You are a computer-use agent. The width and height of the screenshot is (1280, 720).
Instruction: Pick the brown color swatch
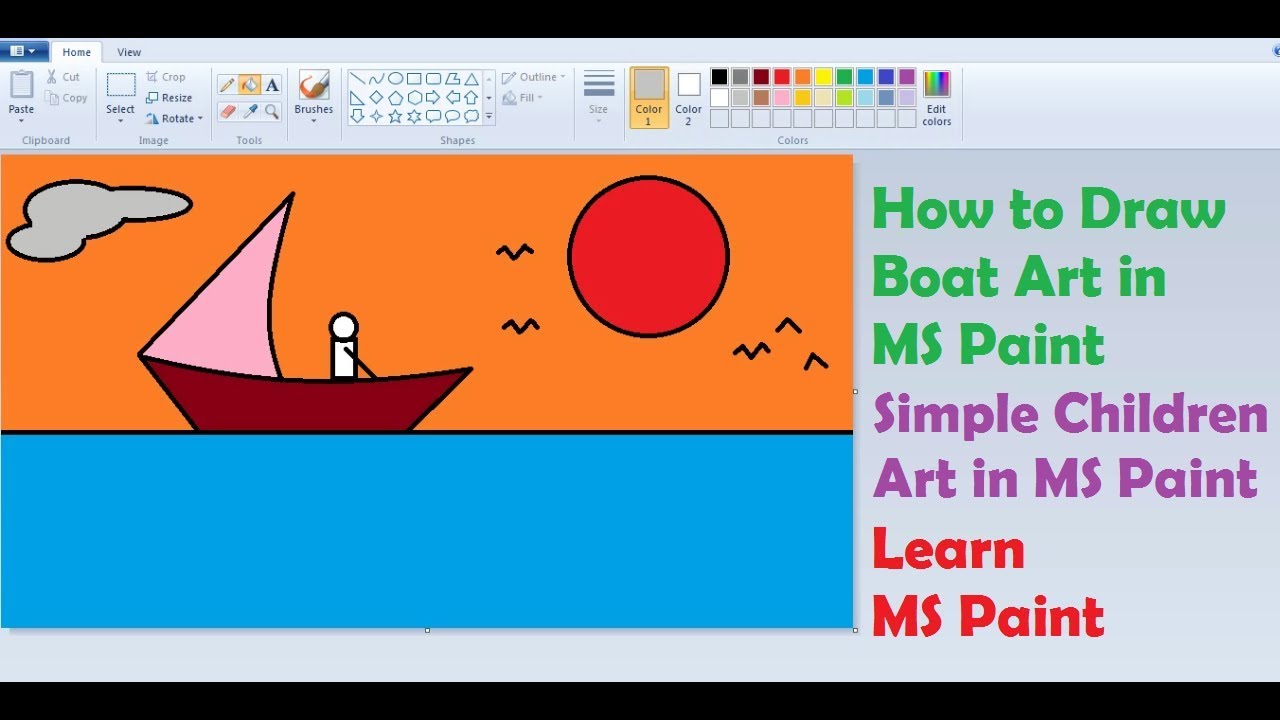click(761, 98)
